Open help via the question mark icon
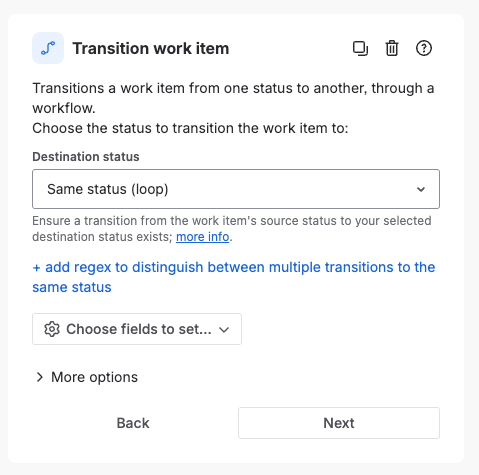Viewport: 479px width, 475px height. [424, 48]
